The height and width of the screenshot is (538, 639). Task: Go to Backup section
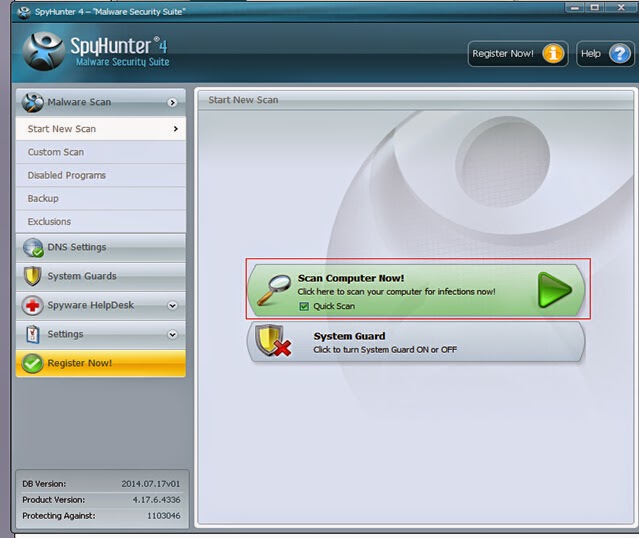[x=101, y=198]
